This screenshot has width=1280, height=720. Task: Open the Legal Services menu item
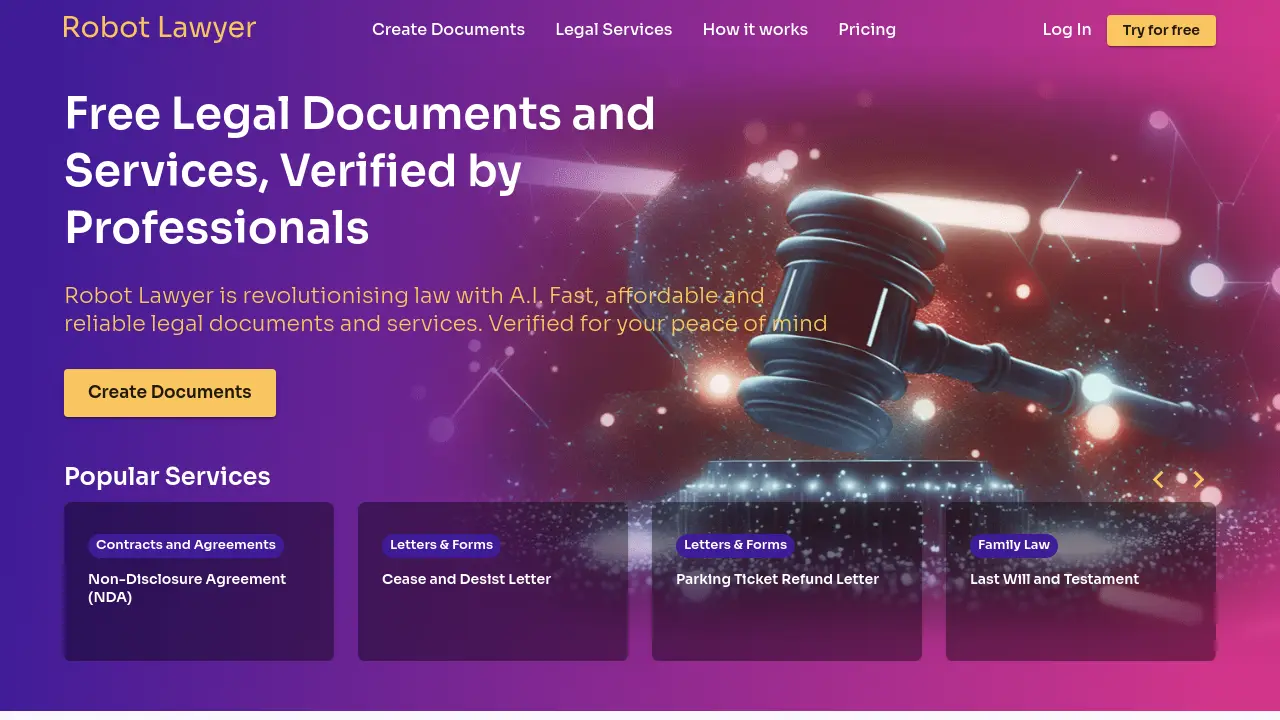tap(613, 29)
